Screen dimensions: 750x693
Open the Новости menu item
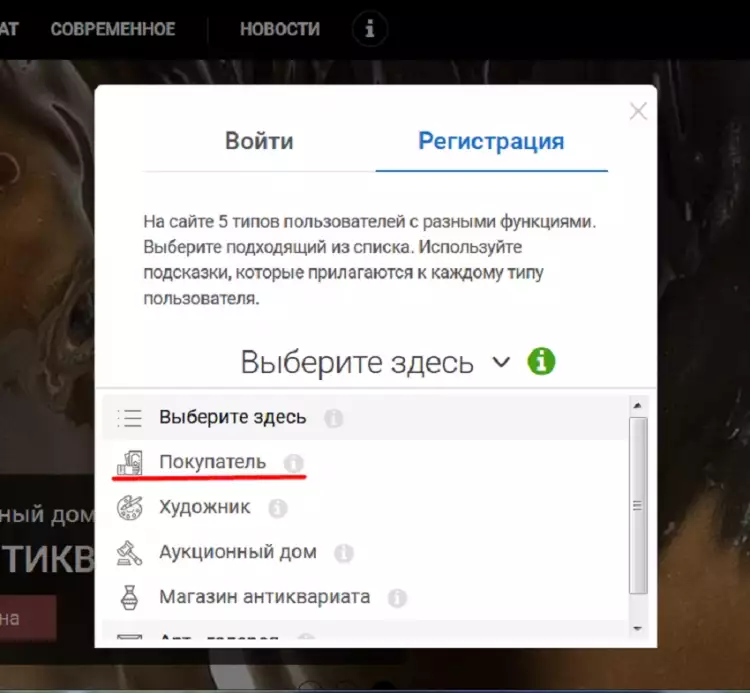tap(279, 29)
